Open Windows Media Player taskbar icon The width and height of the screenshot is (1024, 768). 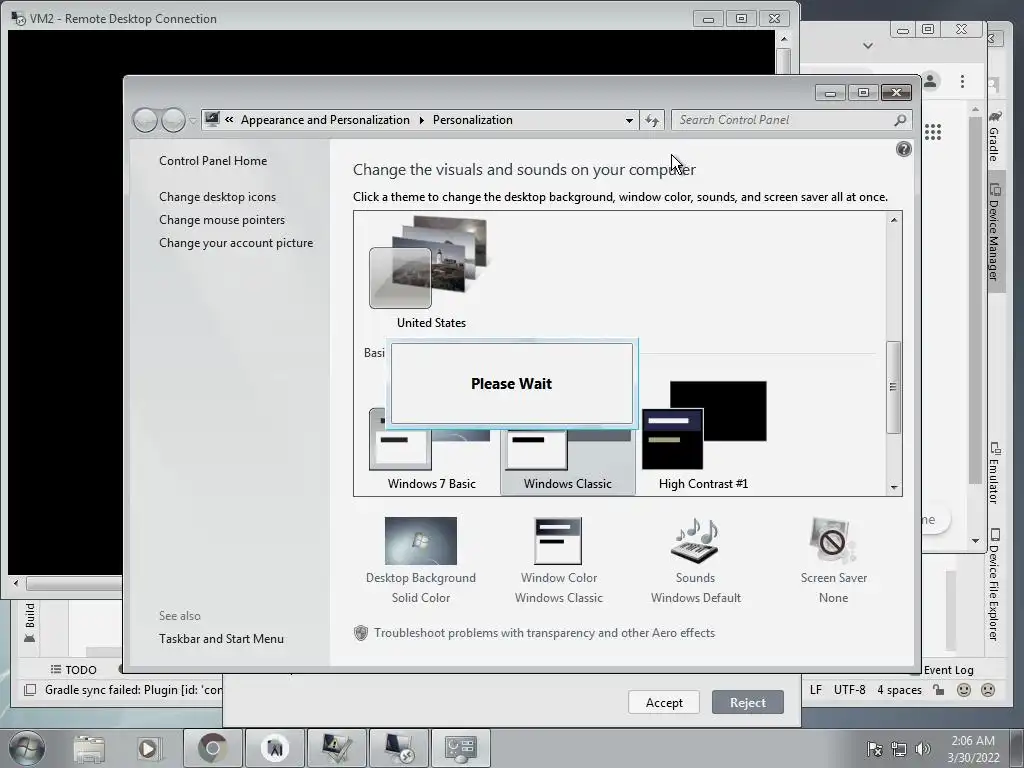[148, 748]
